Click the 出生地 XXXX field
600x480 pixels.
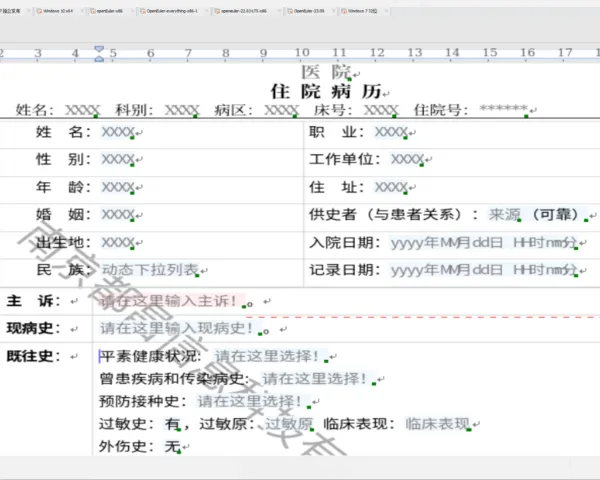coord(117,243)
